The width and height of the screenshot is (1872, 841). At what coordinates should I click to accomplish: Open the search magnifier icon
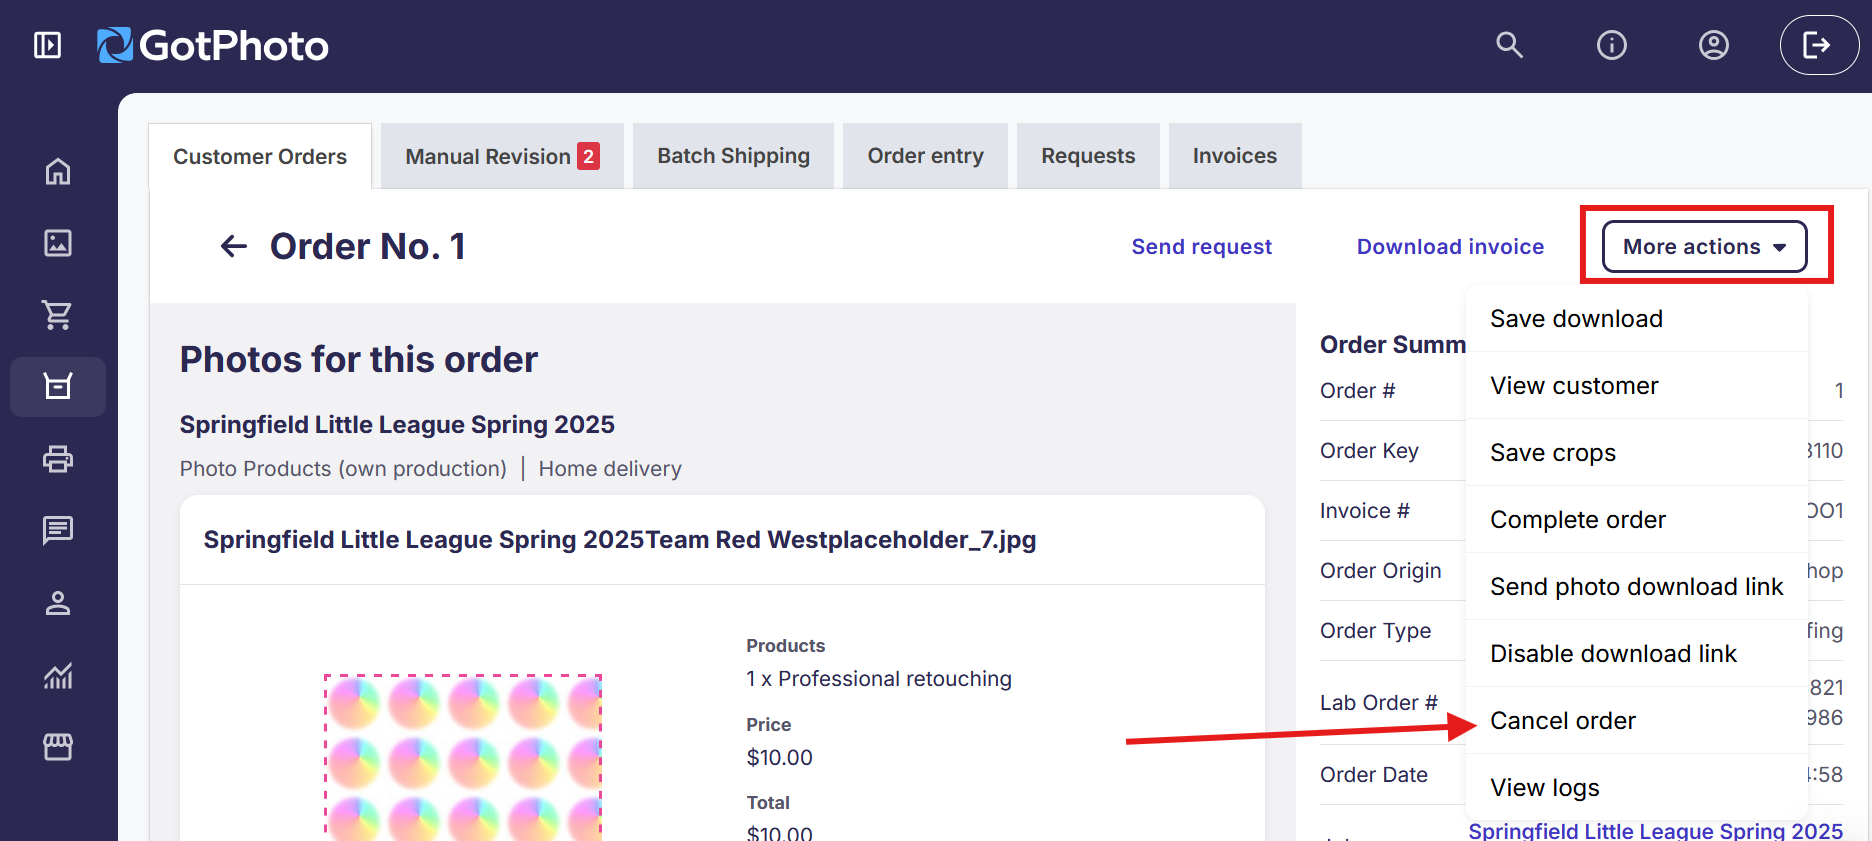[1509, 45]
